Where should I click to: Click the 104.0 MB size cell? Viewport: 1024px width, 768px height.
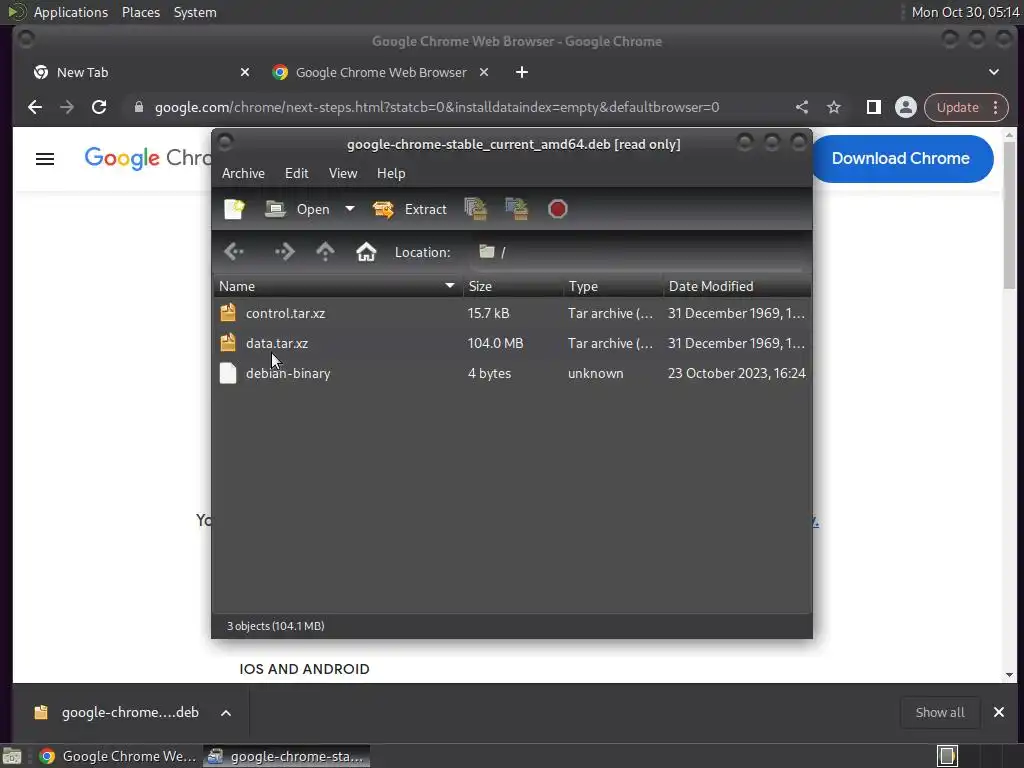(x=495, y=344)
